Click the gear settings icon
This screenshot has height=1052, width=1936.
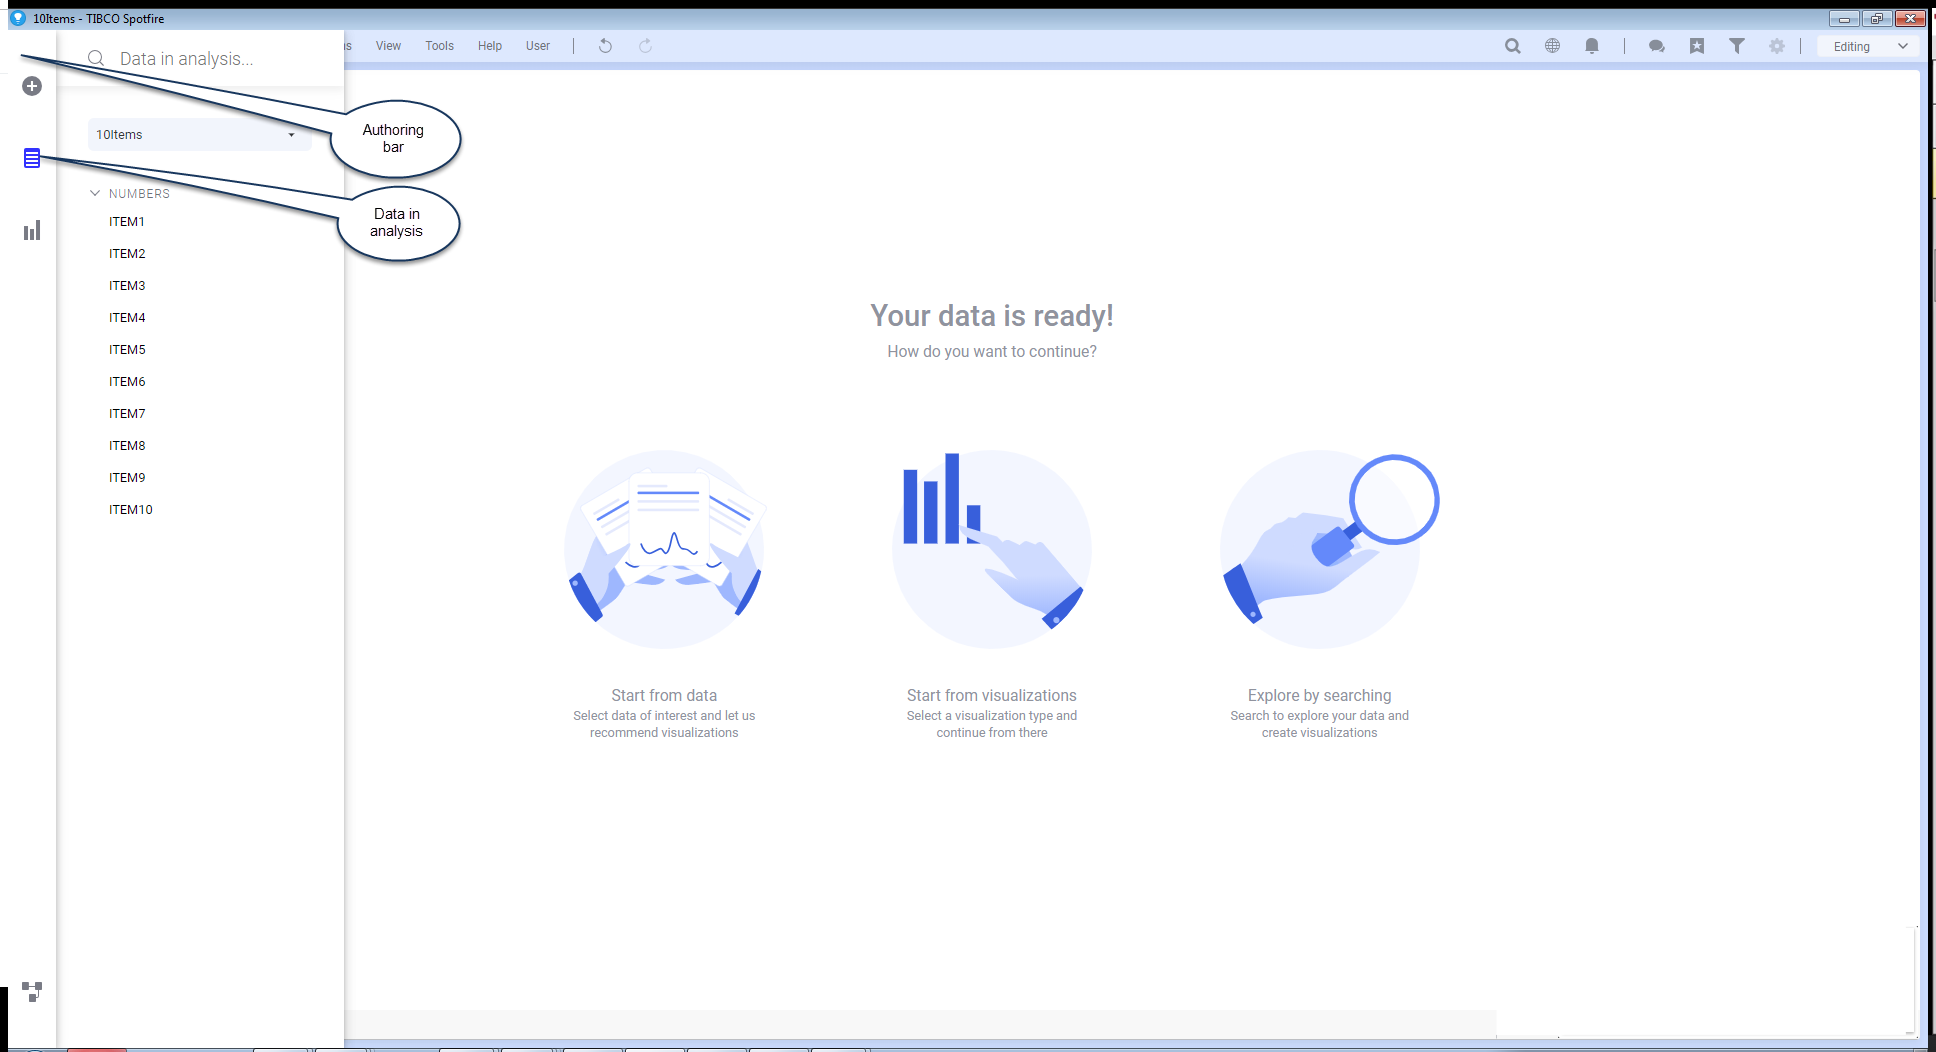pos(1777,46)
